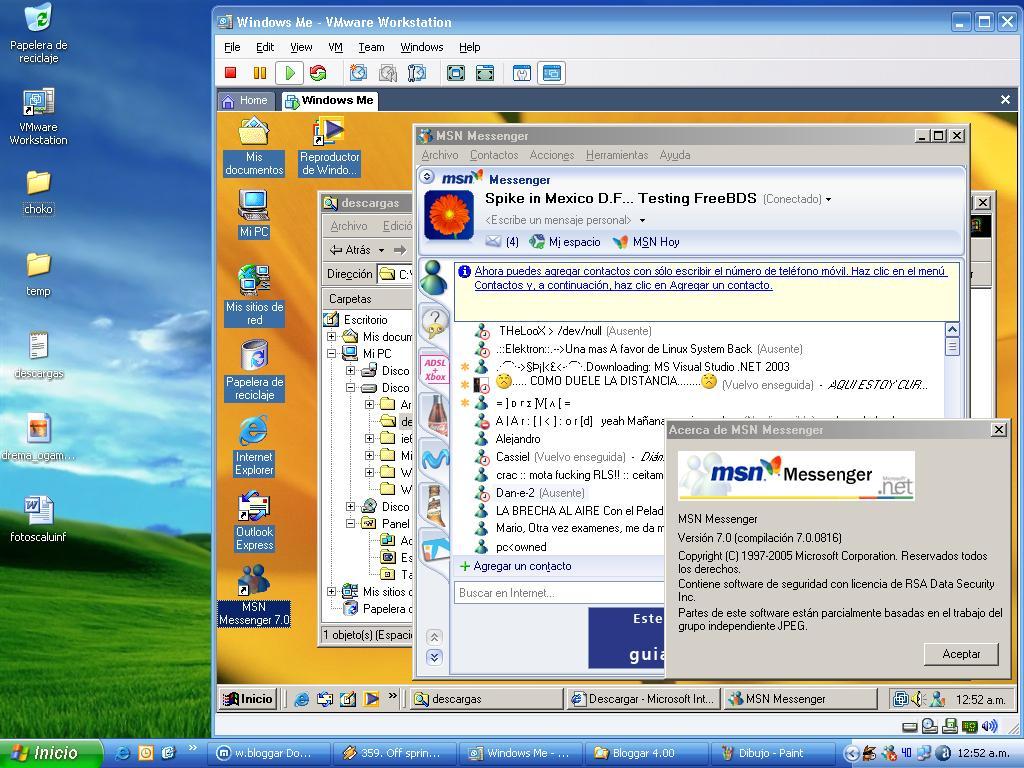1024x768 pixels.
Task: Switch to Dibujo - Paint in host taskbar
Action: pyautogui.click(x=773, y=753)
